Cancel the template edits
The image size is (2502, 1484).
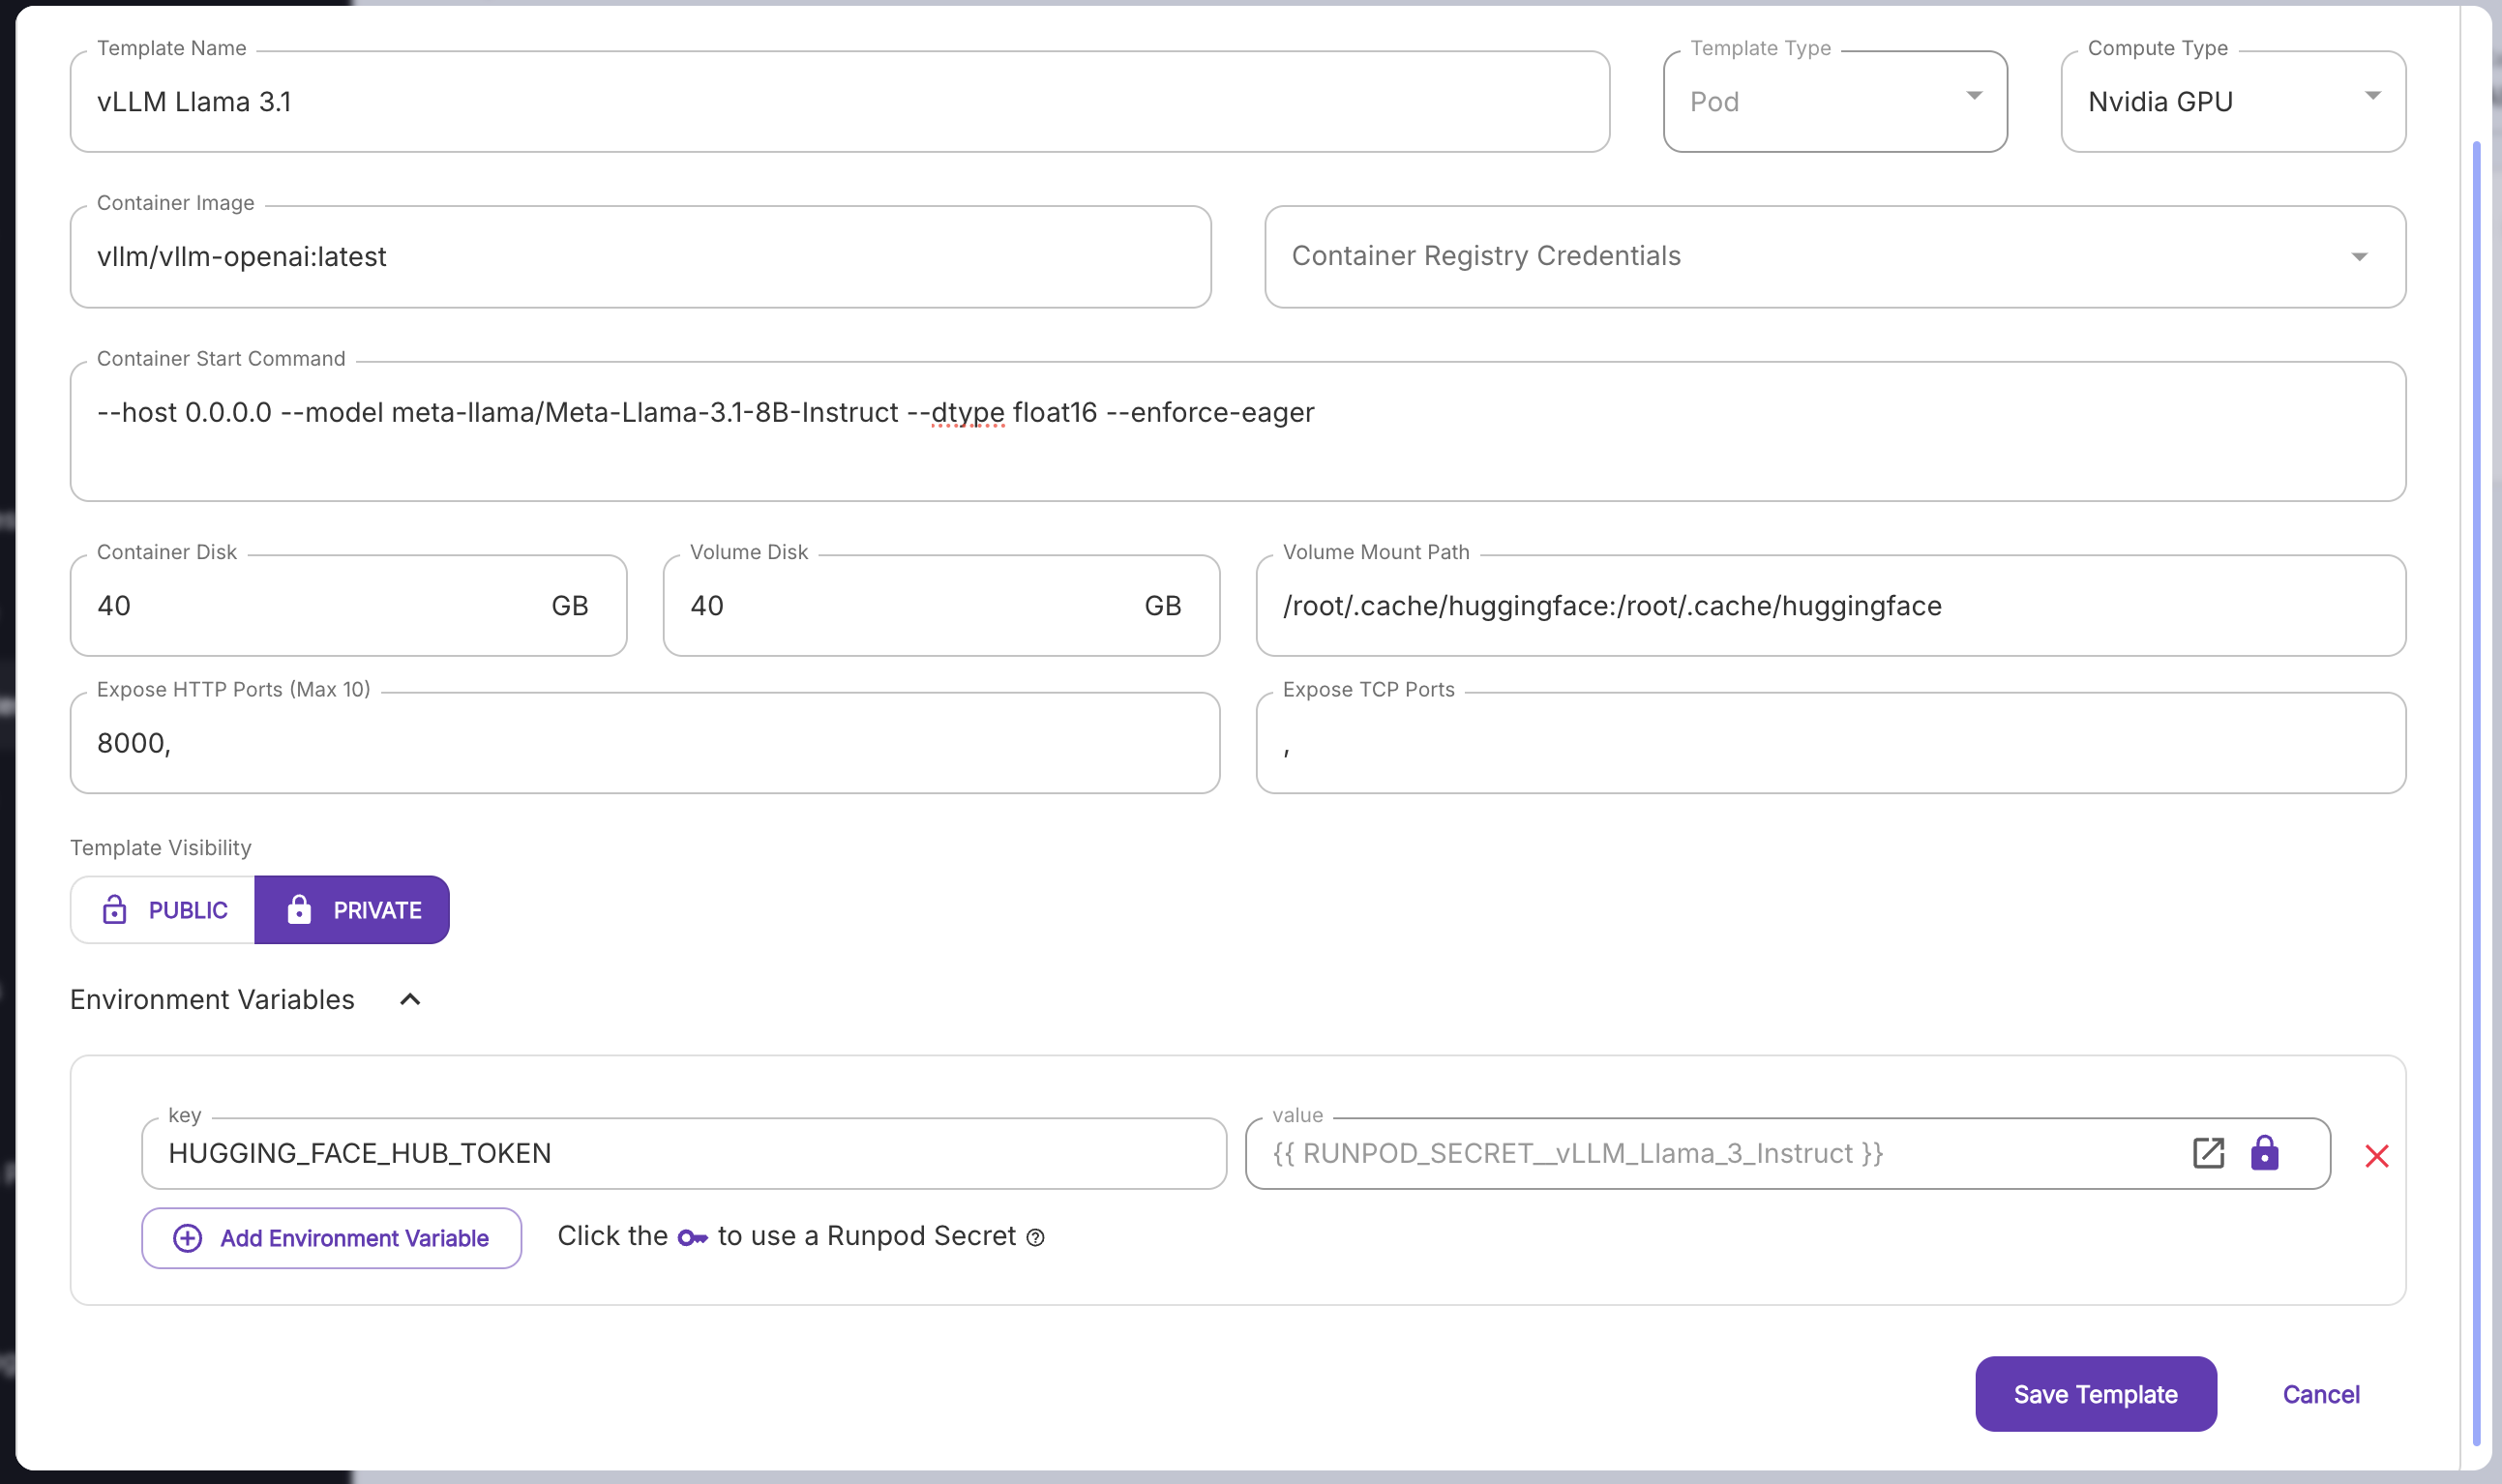point(2320,1394)
